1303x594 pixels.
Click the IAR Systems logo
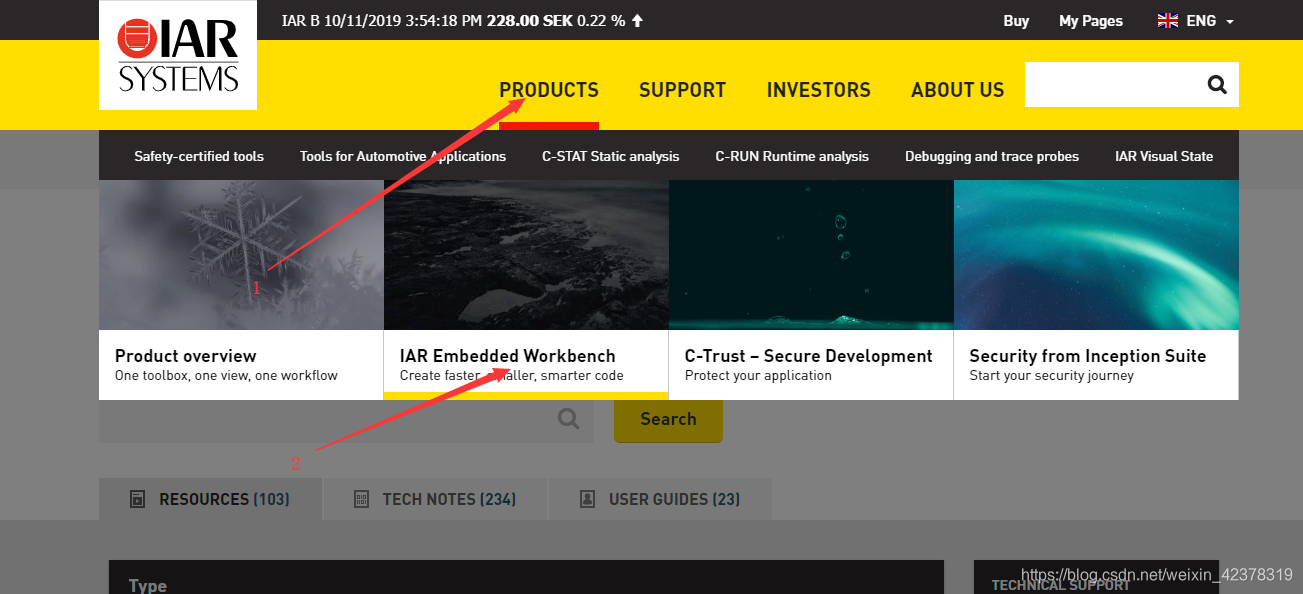pyautogui.click(x=178, y=54)
